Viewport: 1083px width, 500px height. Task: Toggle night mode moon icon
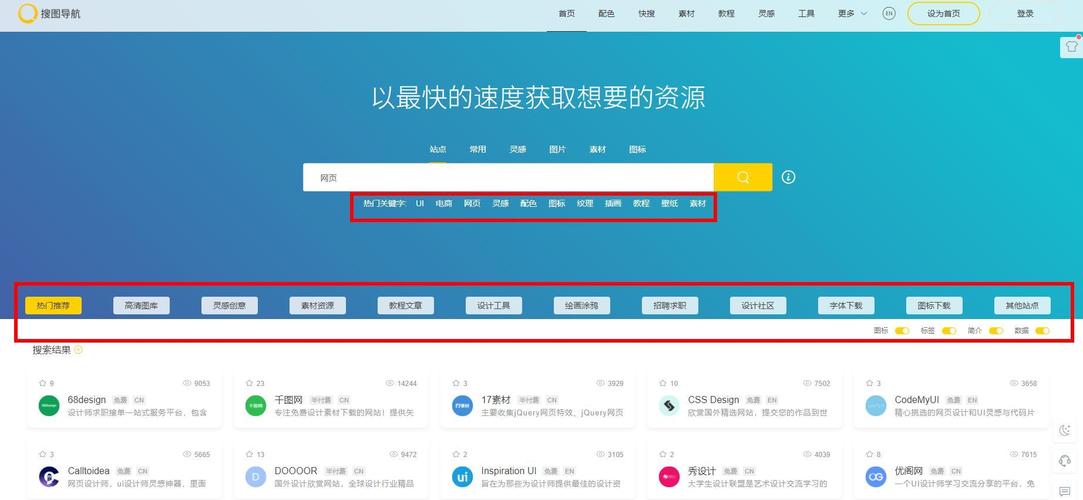tap(1065, 430)
